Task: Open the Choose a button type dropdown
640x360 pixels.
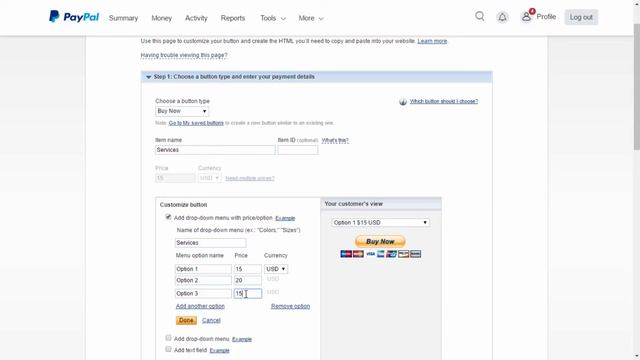Action: 182,111
